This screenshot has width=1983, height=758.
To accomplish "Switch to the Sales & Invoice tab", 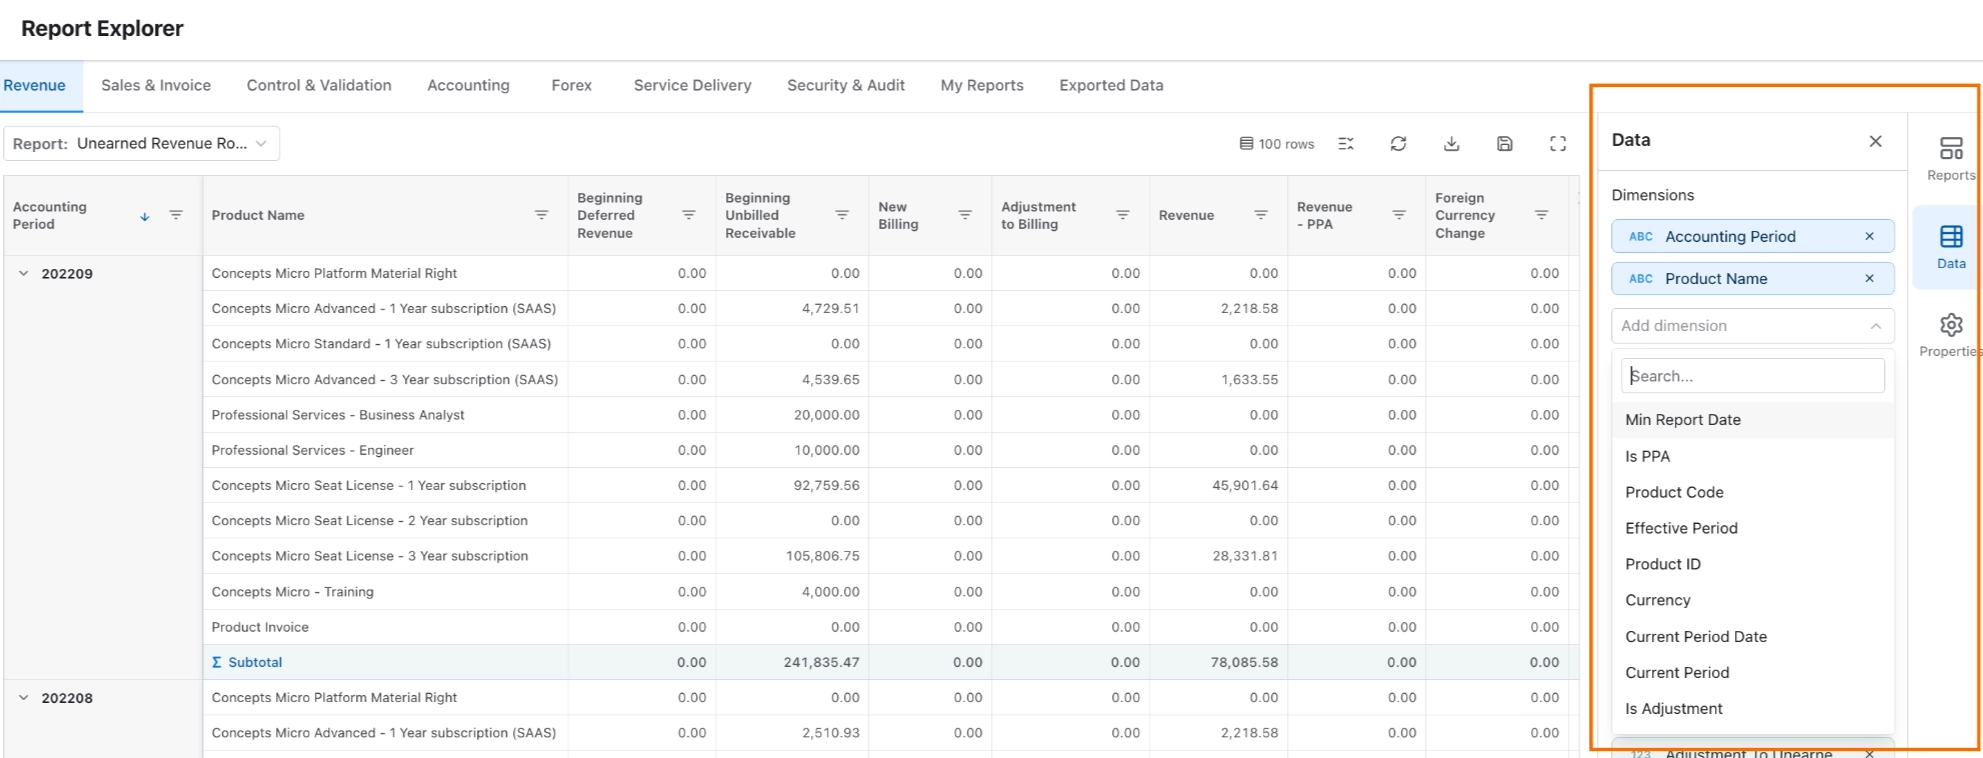I will [156, 86].
